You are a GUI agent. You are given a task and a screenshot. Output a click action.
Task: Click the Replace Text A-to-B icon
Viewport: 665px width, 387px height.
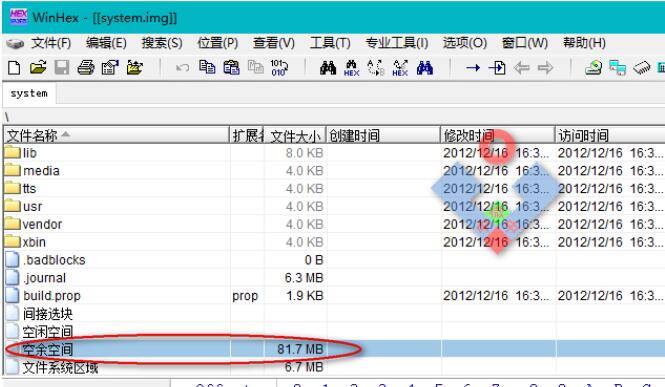point(376,67)
